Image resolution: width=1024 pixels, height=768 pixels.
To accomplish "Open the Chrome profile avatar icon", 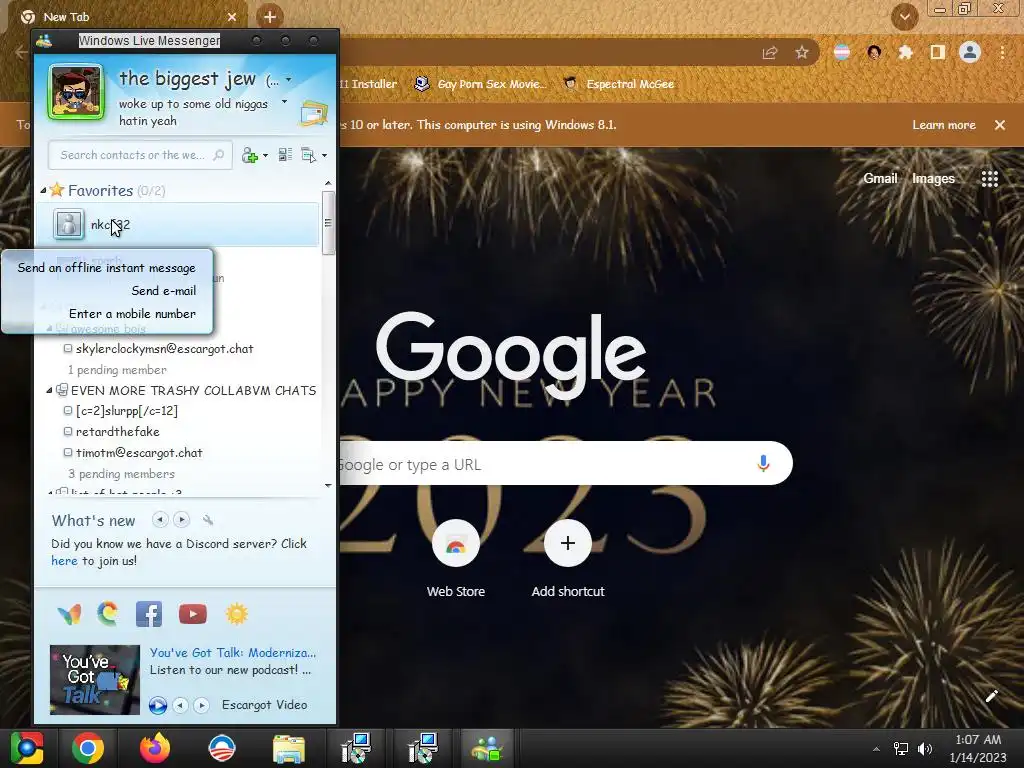I will (x=970, y=52).
